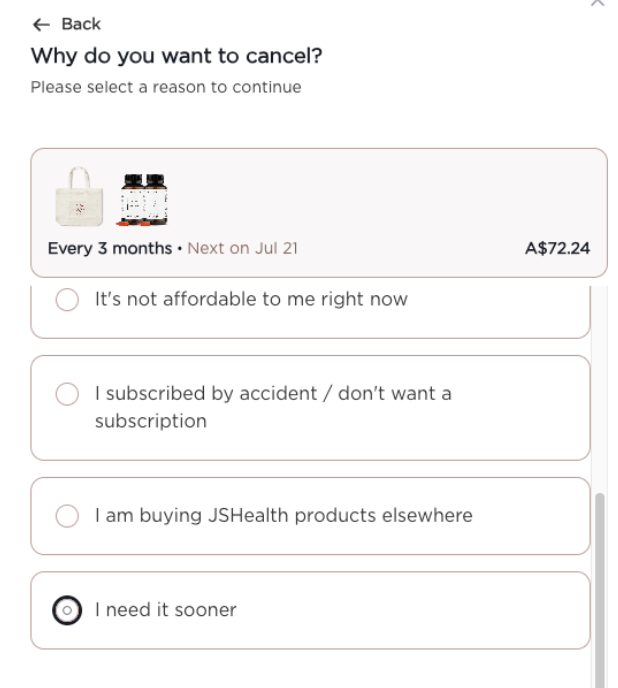Click the supplement bottles product thumbnail

[x=144, y=199]
